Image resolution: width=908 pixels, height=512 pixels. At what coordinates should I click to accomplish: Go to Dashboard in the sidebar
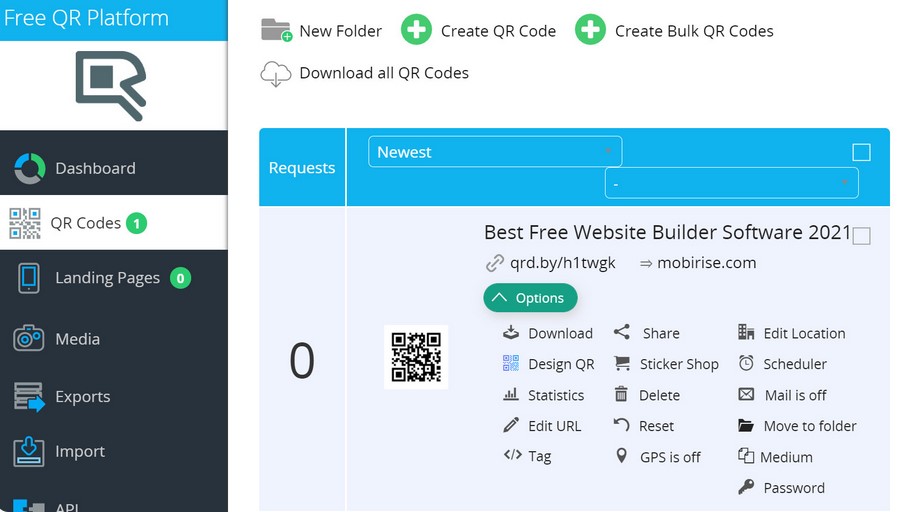[x=95, y=168]
